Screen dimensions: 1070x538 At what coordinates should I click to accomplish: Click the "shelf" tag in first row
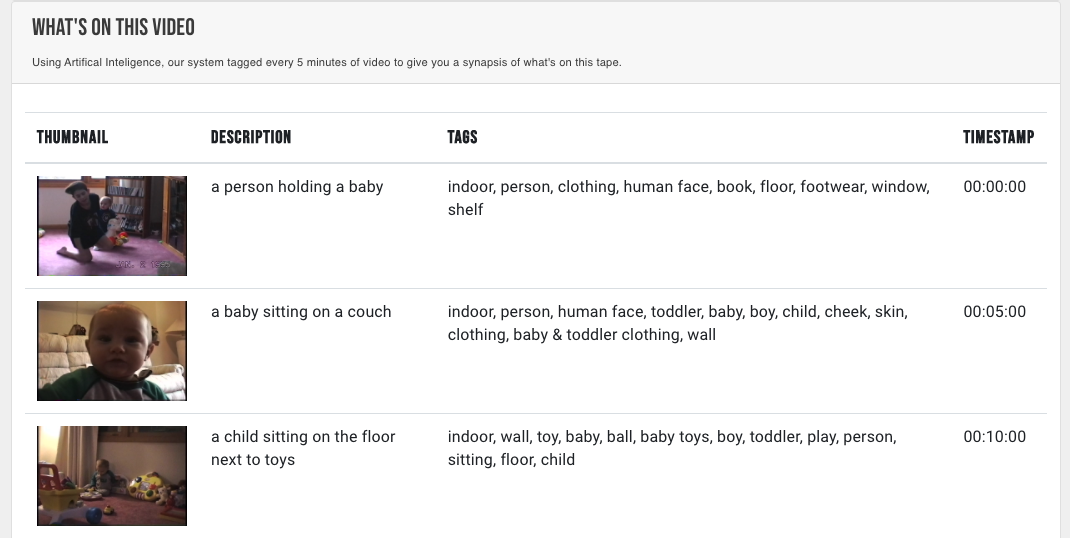(x=465, y=210)
